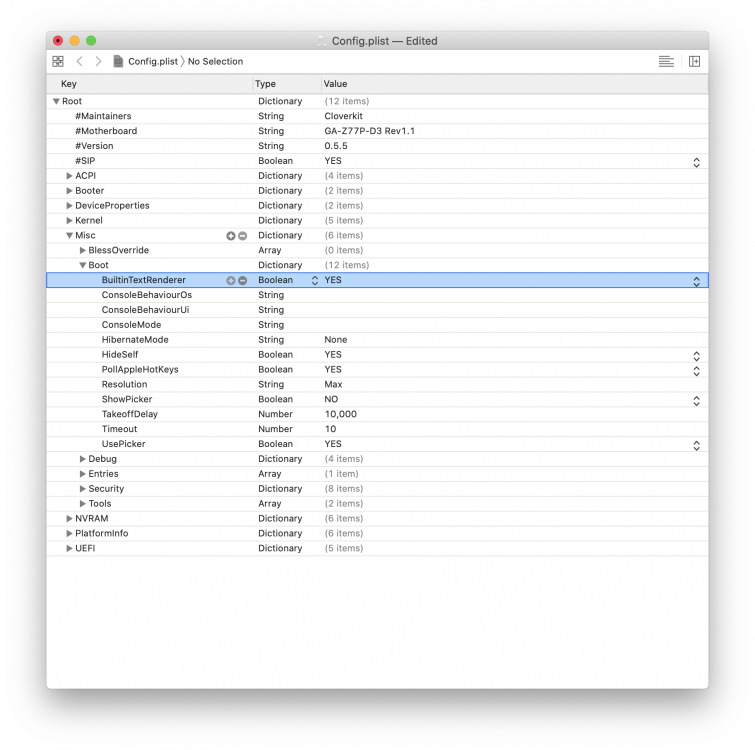This screenshot has width=755, height=750.
Task: Click the Resolution value Max
Action: click(333, 385)
